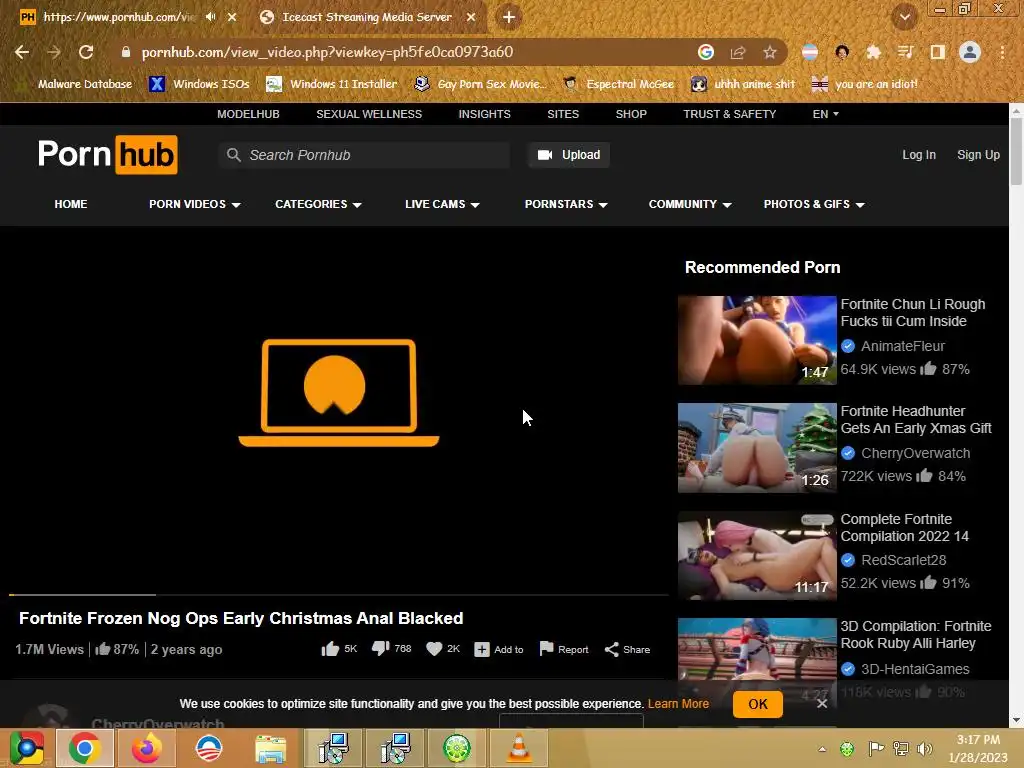
Task: Open the Chrome profile avatar
Action: 970,52
